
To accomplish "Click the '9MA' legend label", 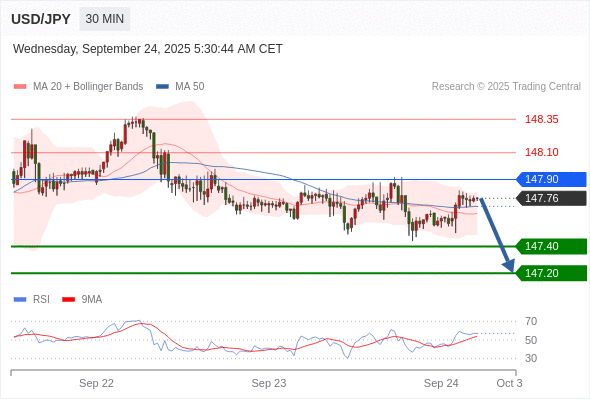I will [92, 300].
